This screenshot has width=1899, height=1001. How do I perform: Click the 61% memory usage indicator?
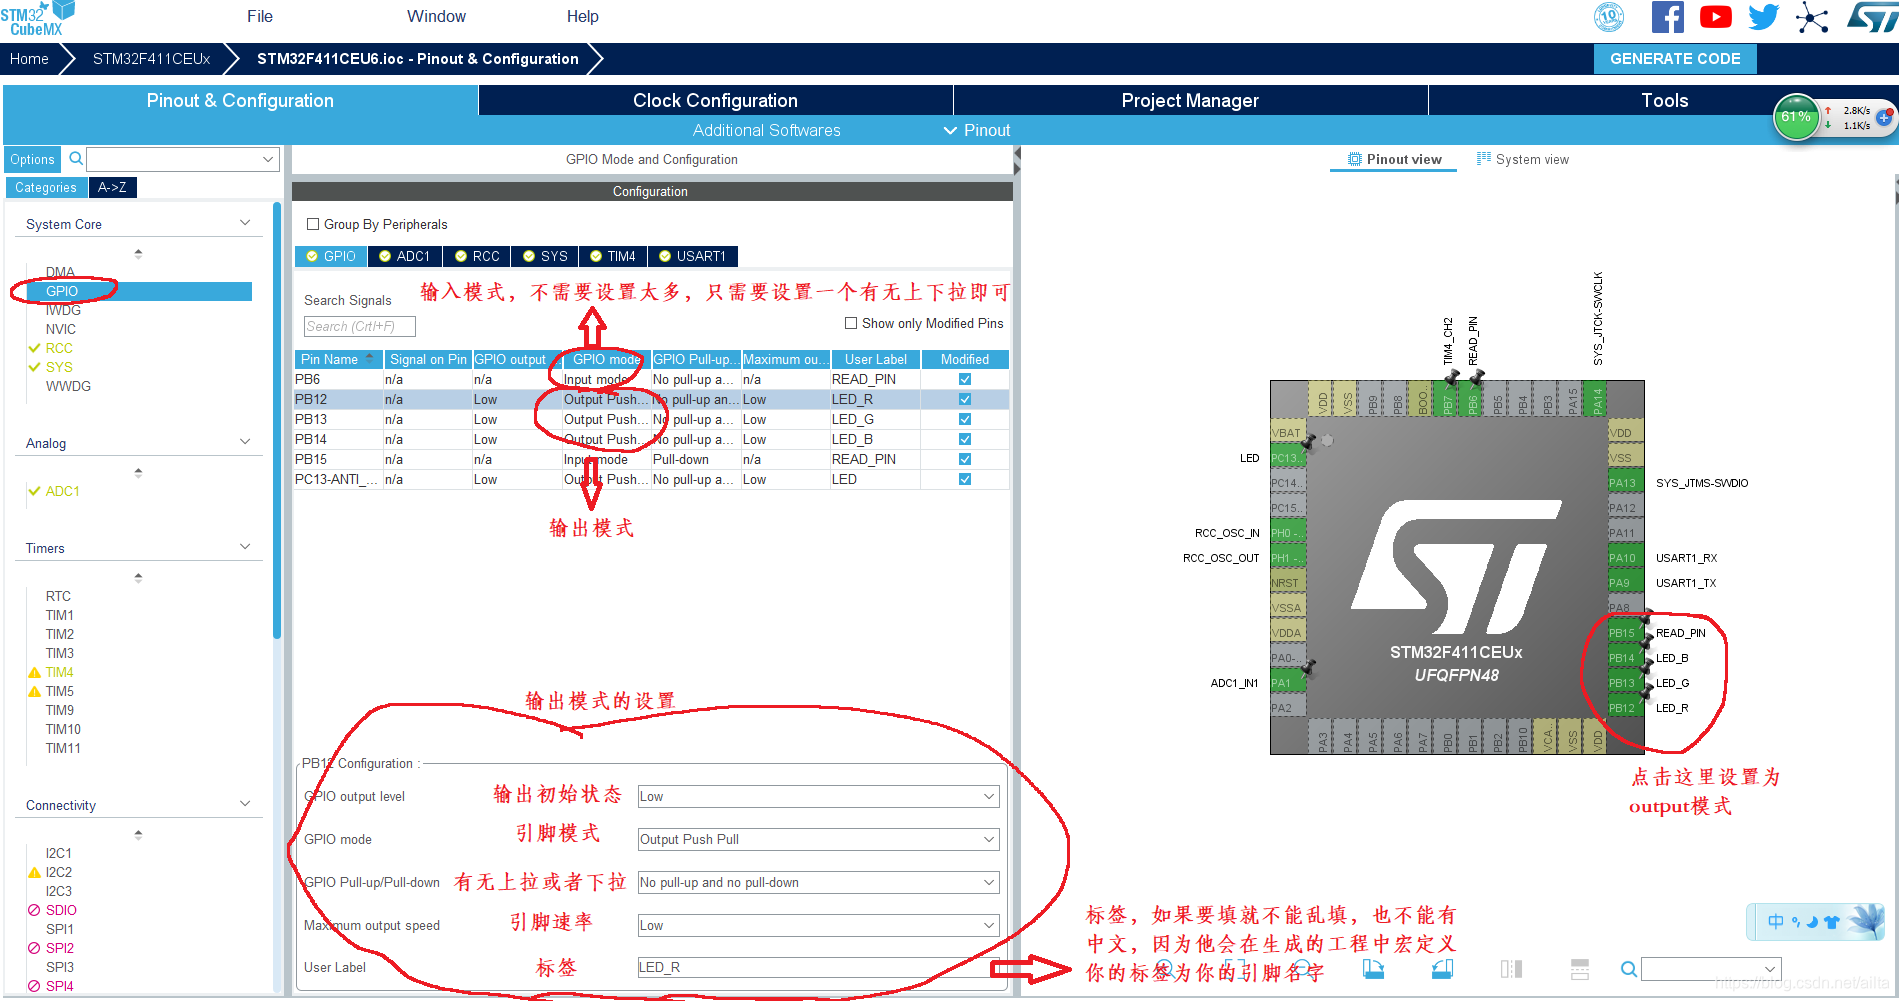tap(1796, 117)
